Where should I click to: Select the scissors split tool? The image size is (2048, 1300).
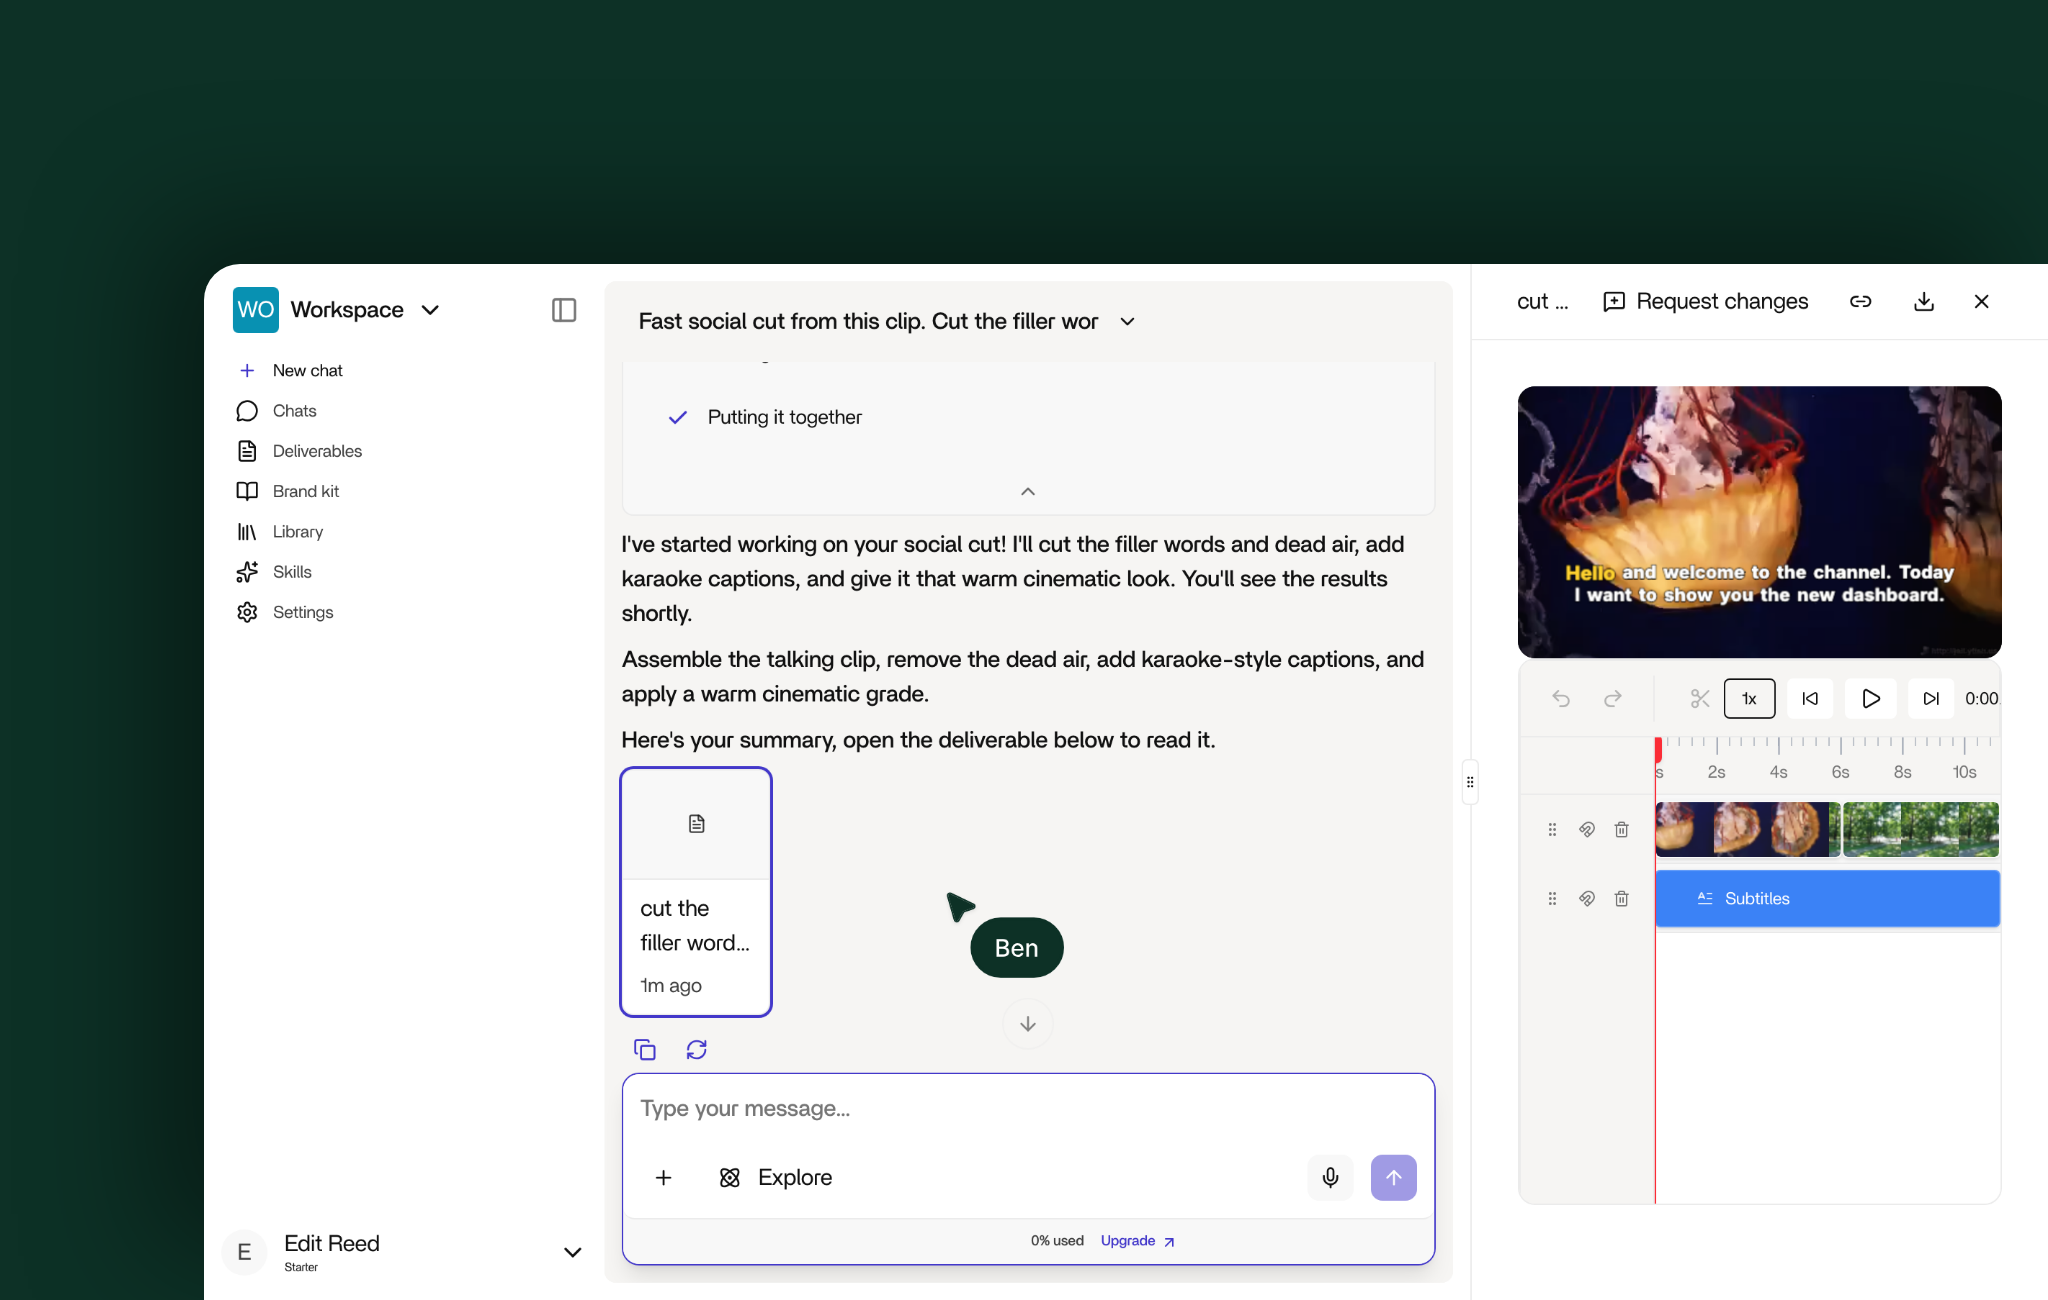(x=1700, y=698)
